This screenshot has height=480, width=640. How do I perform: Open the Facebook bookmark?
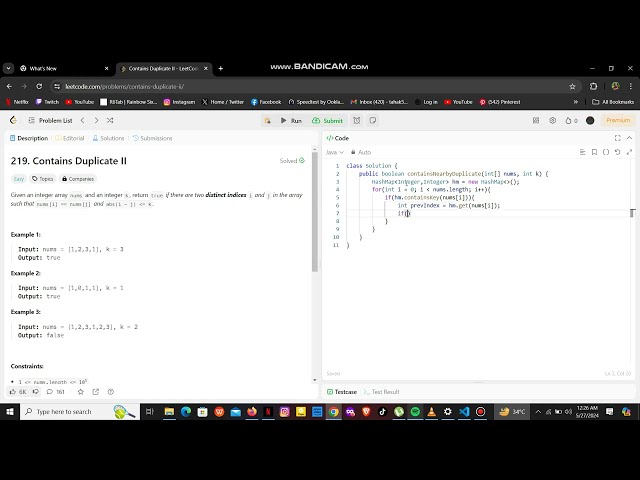(x=266, y=102)
